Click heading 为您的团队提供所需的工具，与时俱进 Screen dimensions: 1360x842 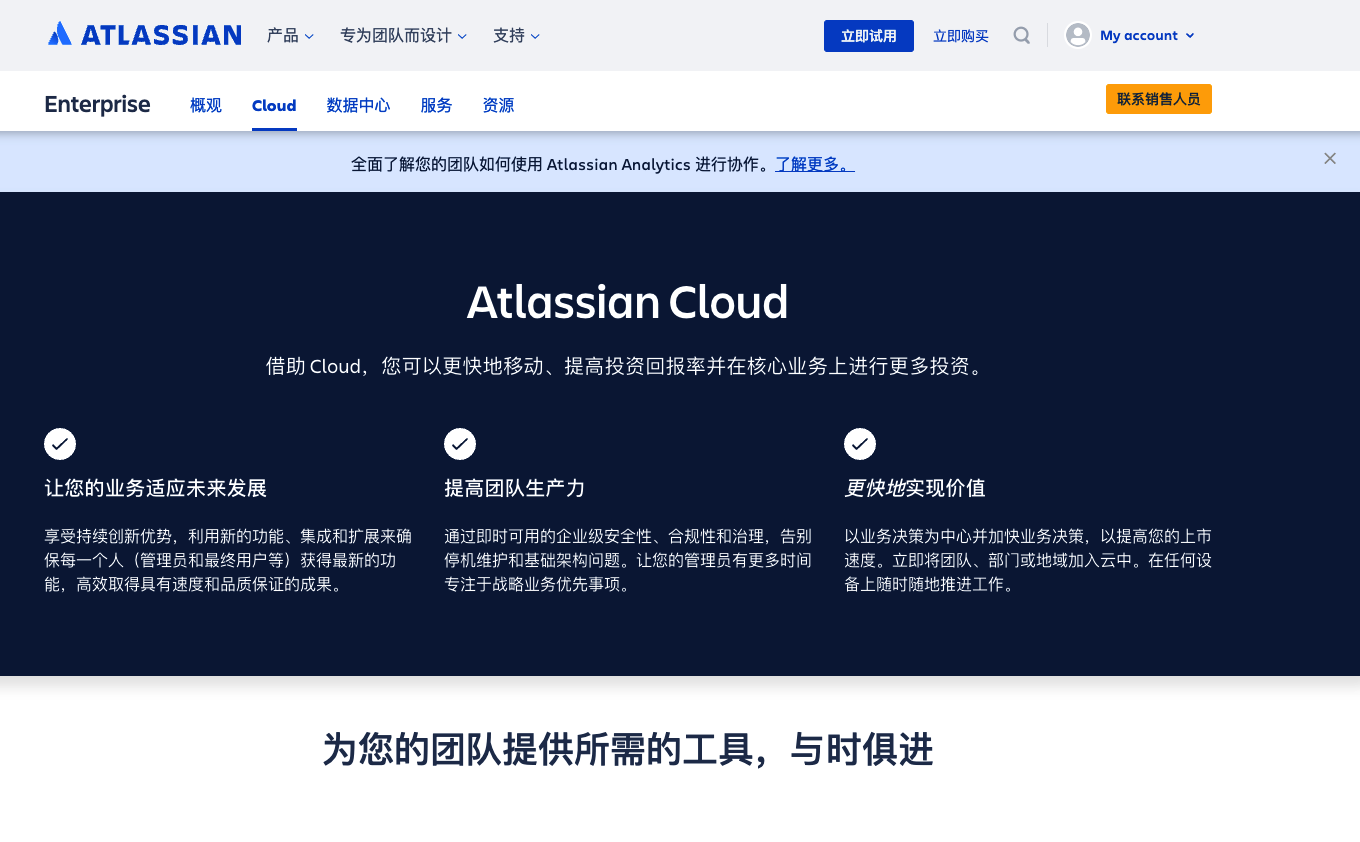tap(628, 749)
